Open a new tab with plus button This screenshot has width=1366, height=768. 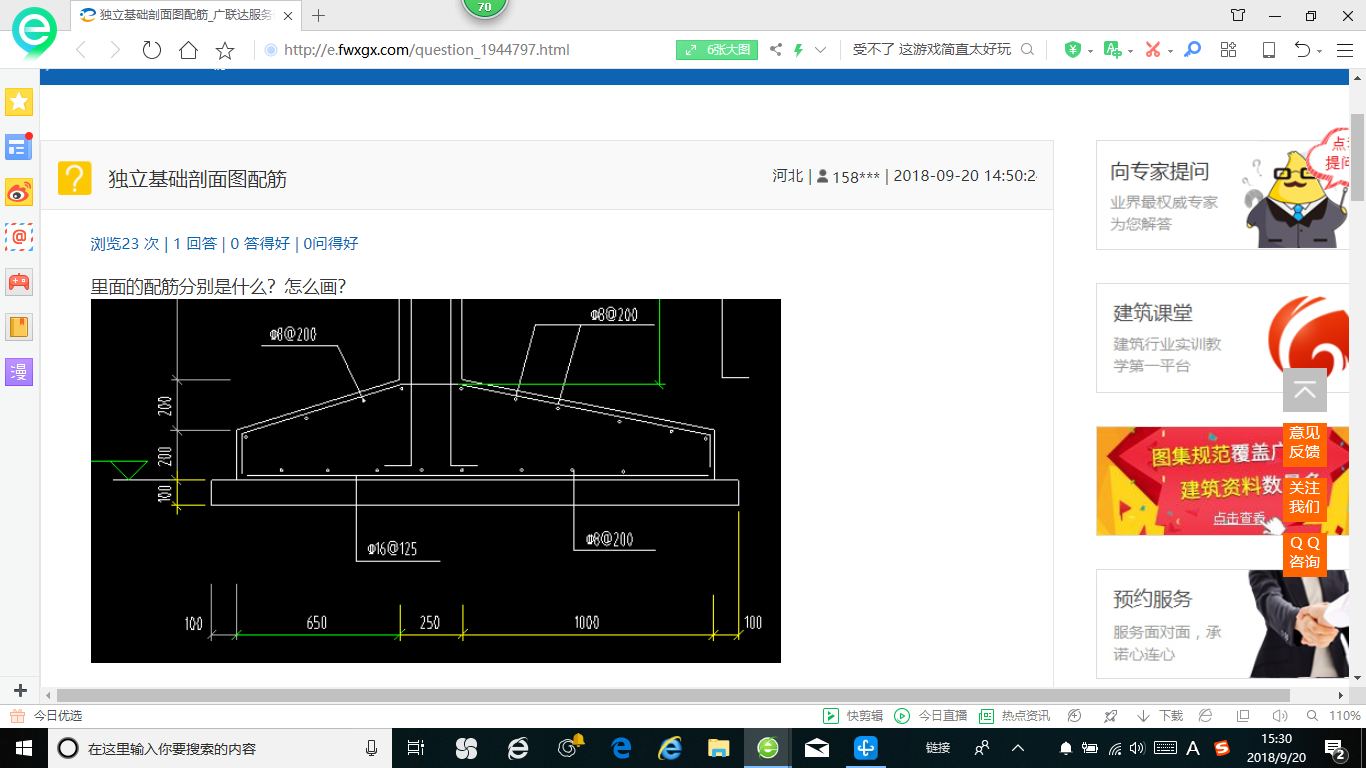point(319,15)
